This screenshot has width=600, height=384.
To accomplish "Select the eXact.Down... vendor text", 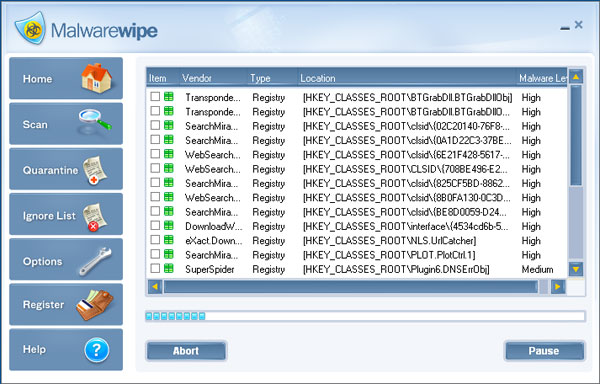I will (x=214, y=241).
